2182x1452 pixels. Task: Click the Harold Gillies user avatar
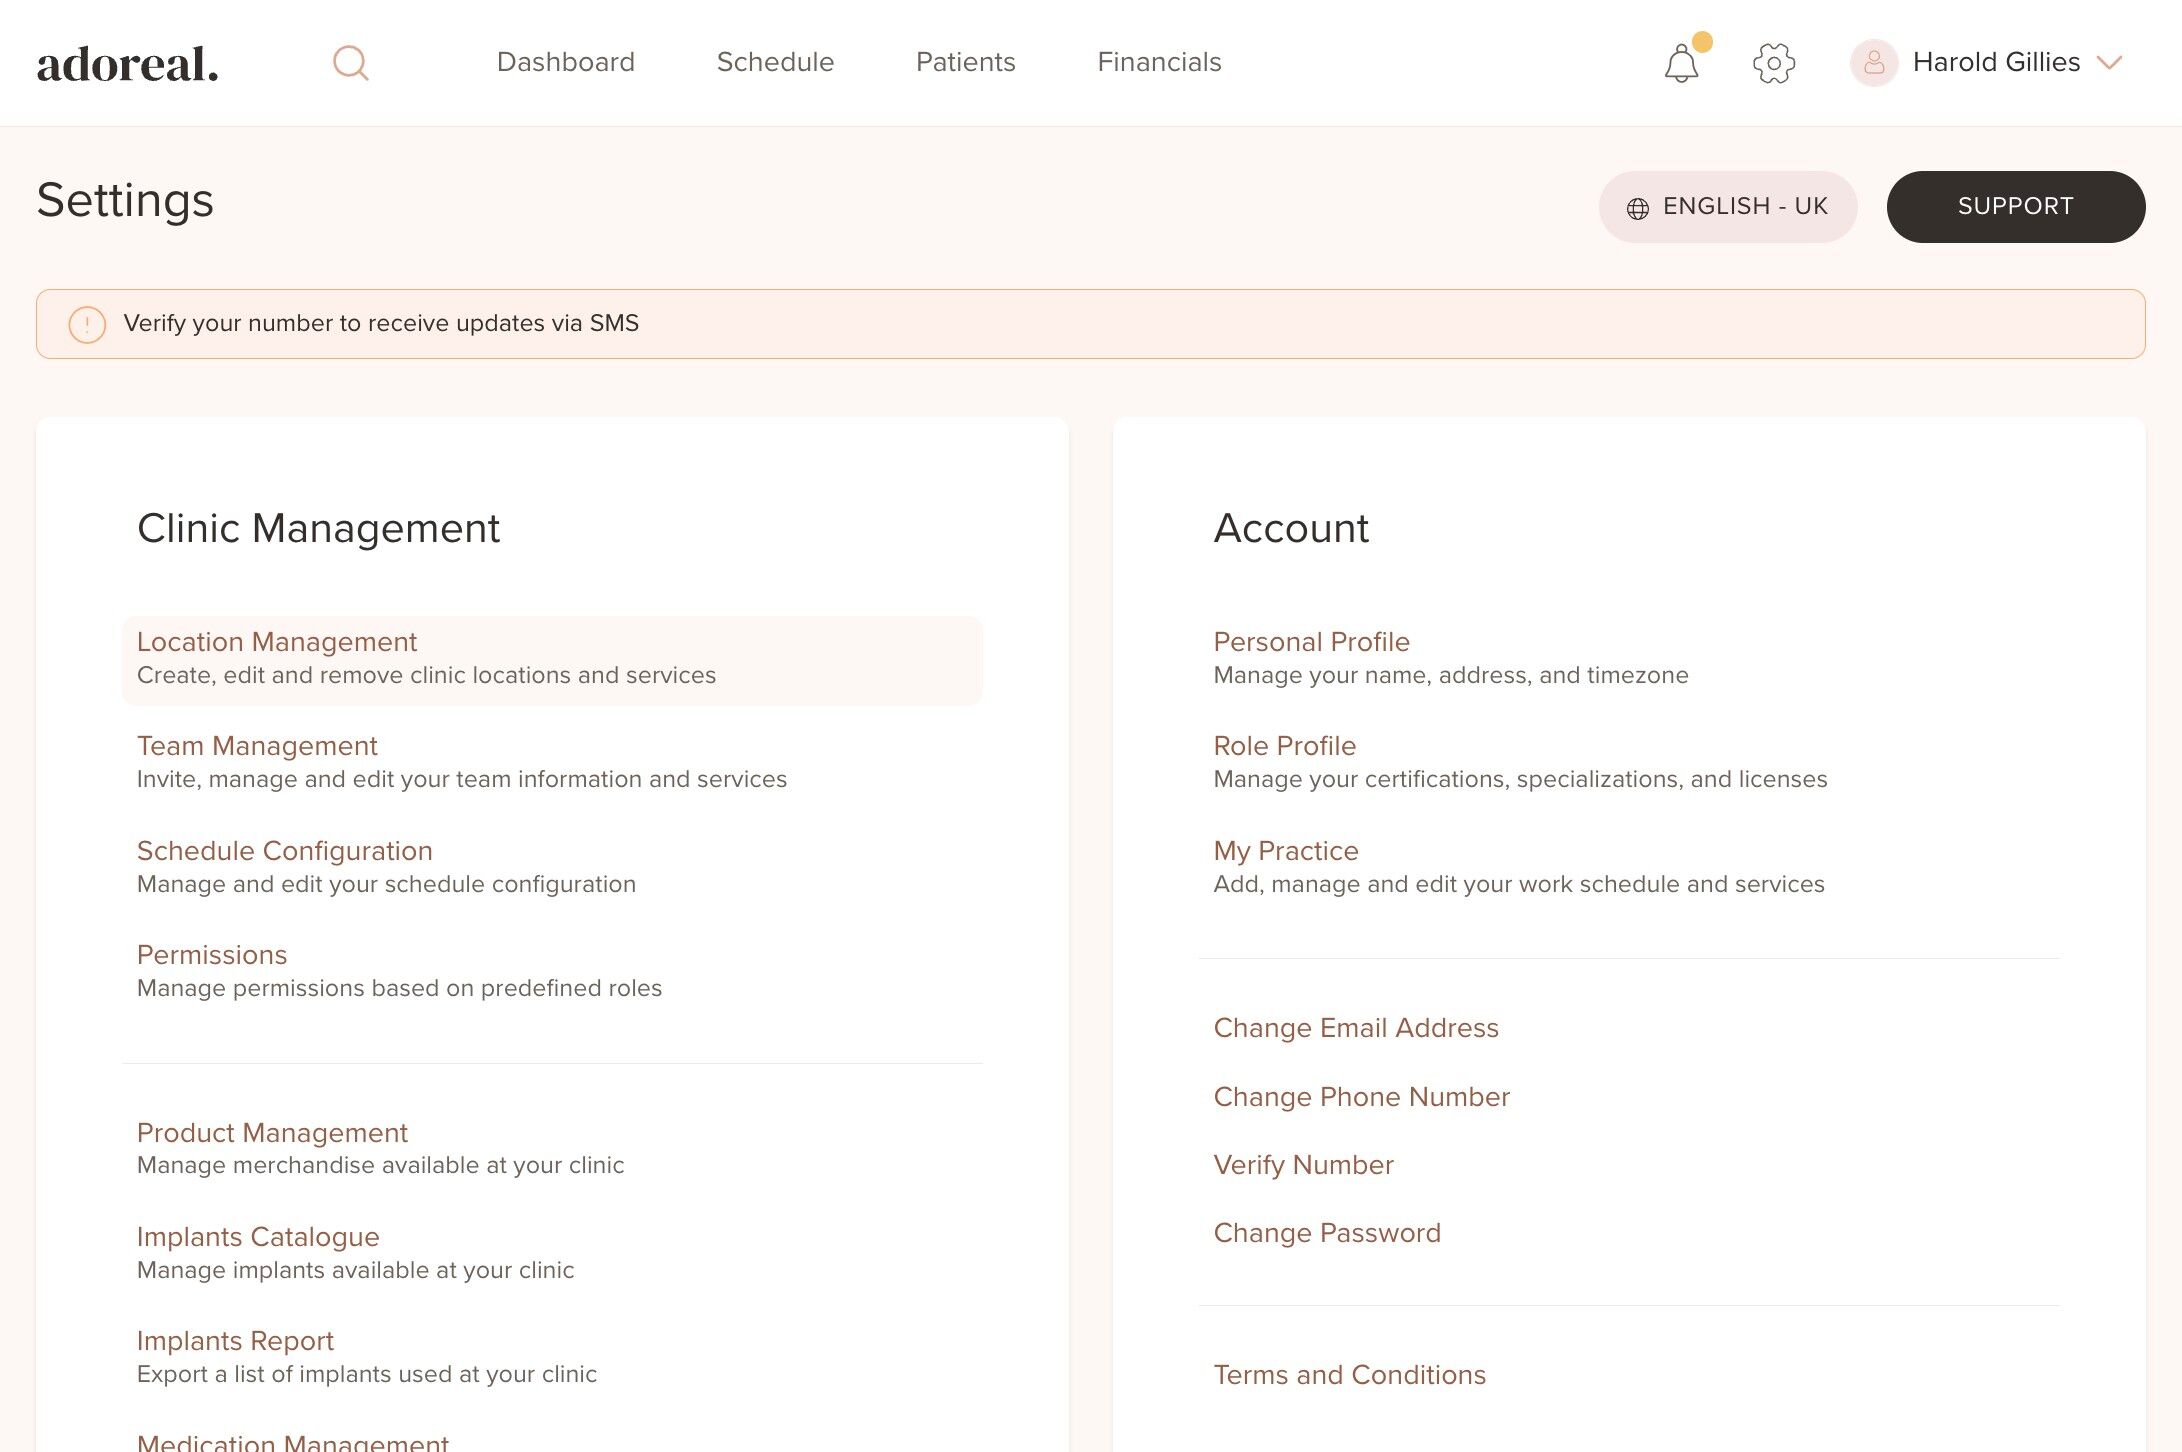(1874, 63)
